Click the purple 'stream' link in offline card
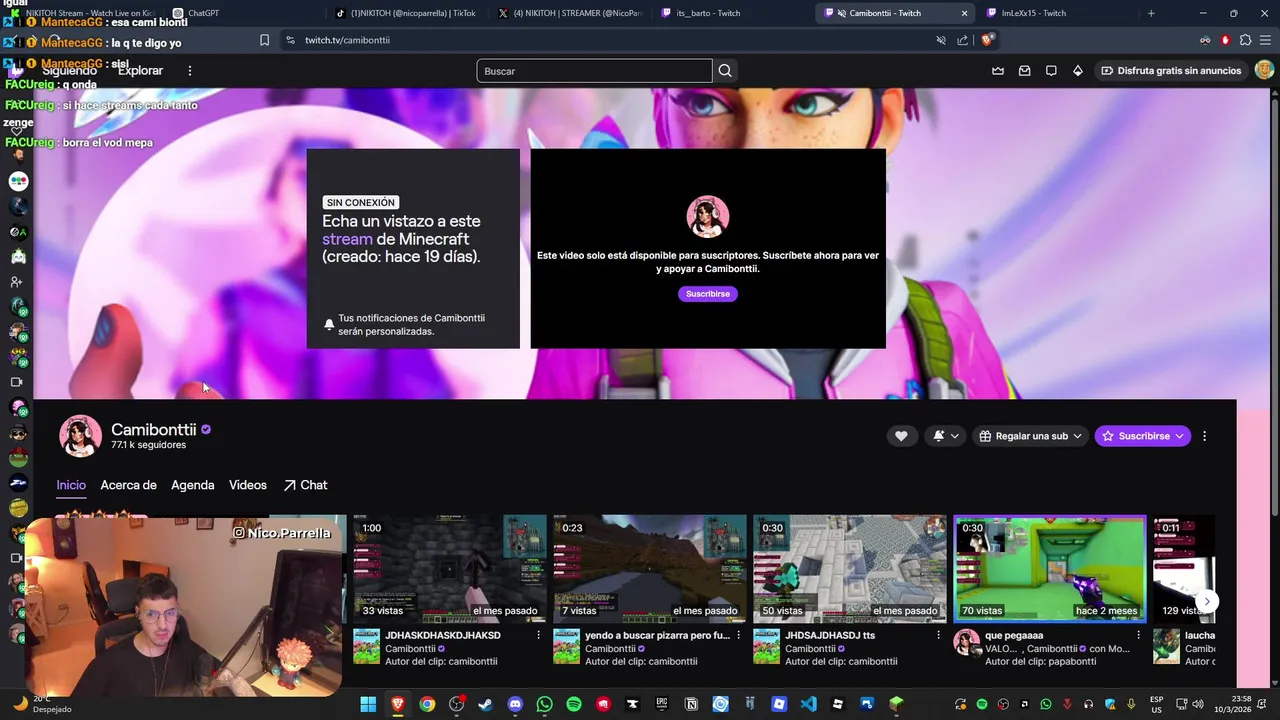The image size is (1280, 720). tap(347, 239)
